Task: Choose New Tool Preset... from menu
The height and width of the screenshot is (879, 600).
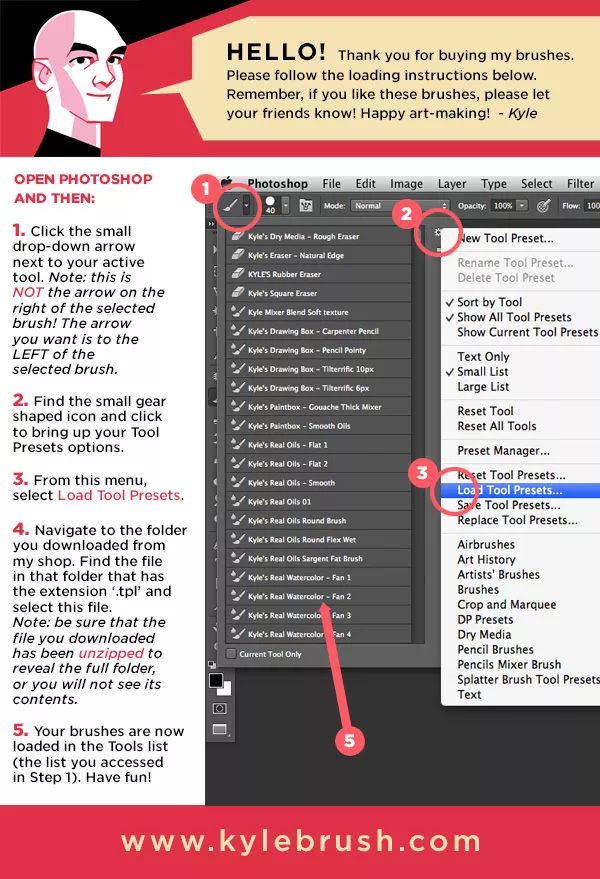Action: pos(520,238)
